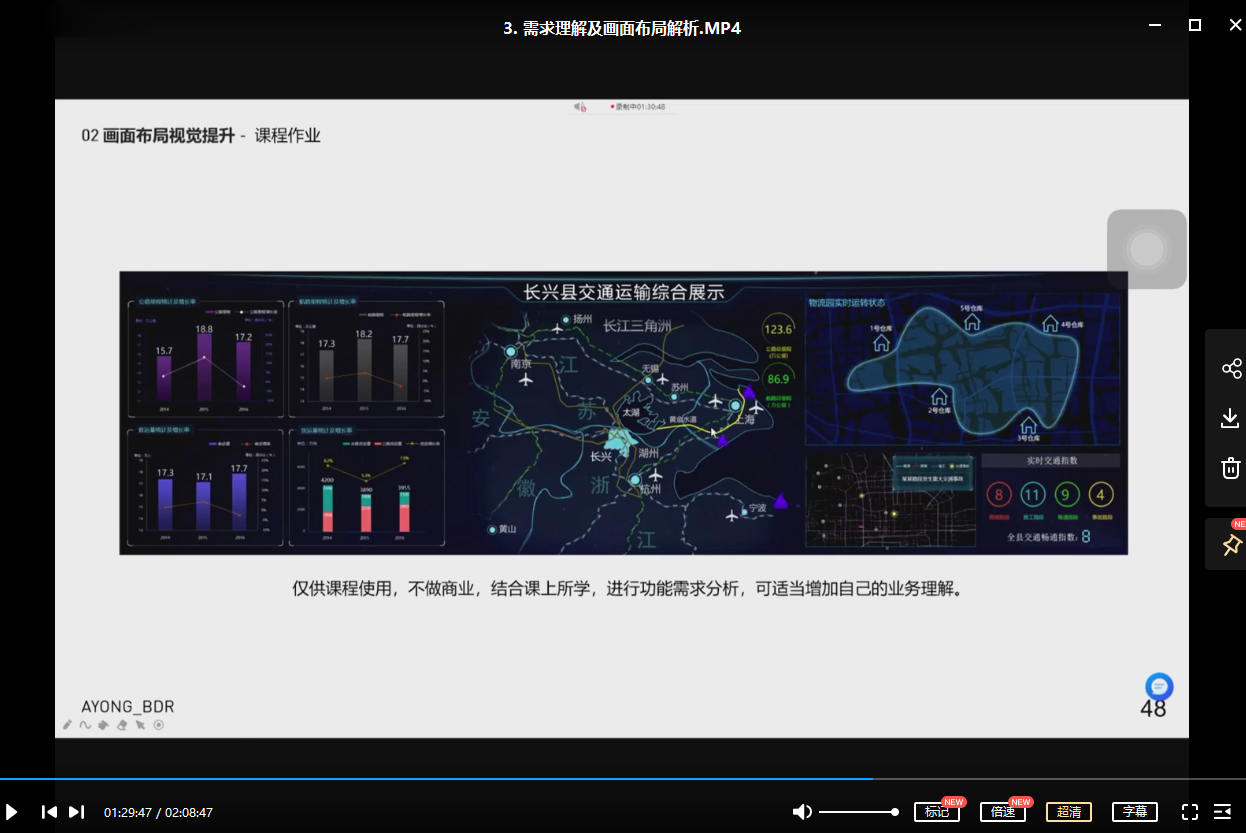Image resolution: width=1246 pixels, height=833 pixels.
Task: Maximize the player window
Action: 1194,25
